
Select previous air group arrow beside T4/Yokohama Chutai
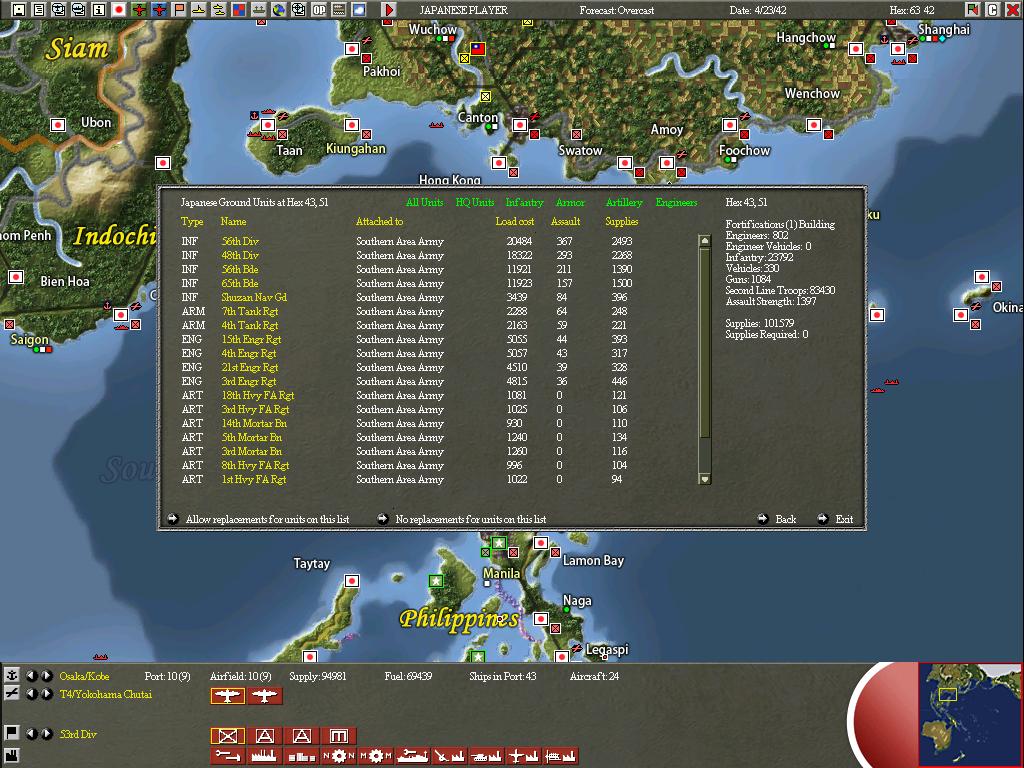coord(31,694)
